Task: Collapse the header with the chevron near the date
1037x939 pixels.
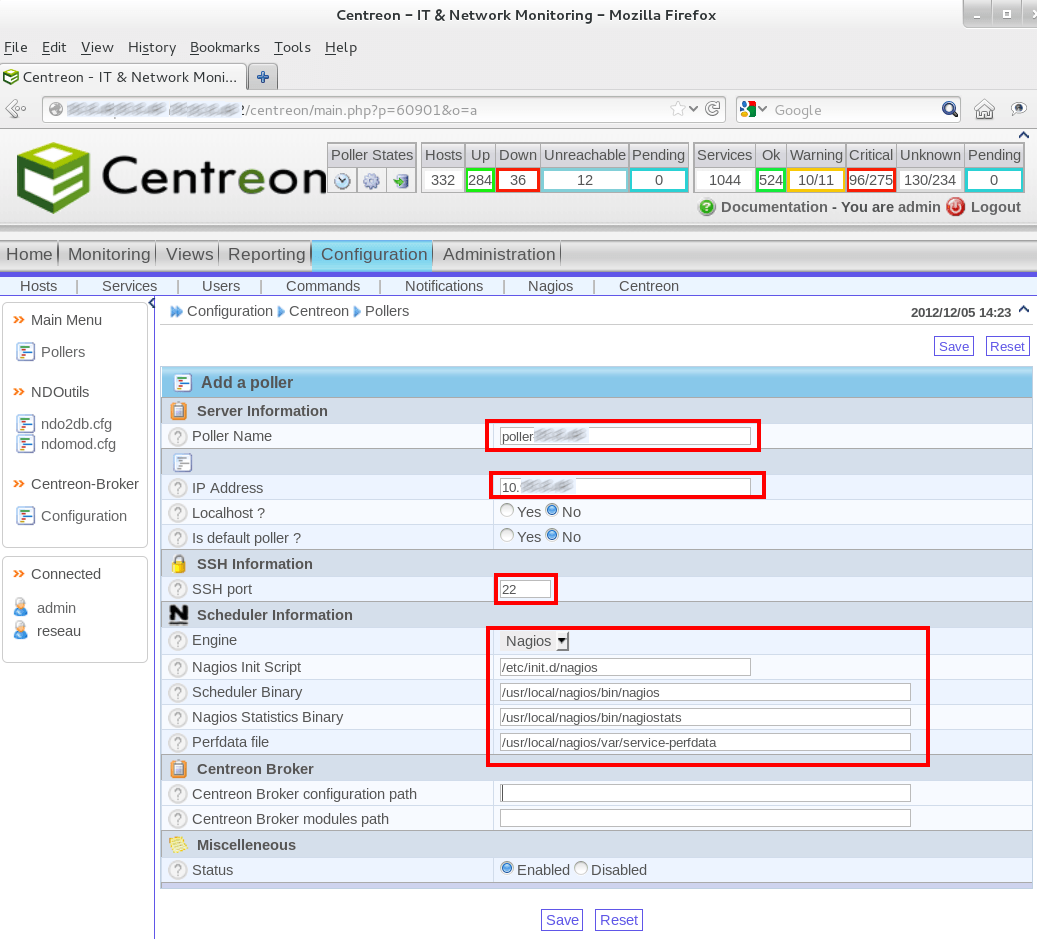Action: [x=1021, y=309]
